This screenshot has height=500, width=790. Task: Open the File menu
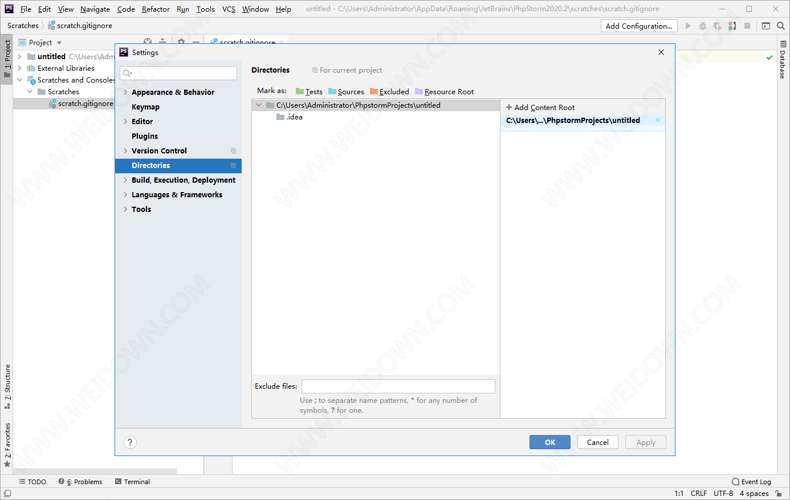(26, 9)
